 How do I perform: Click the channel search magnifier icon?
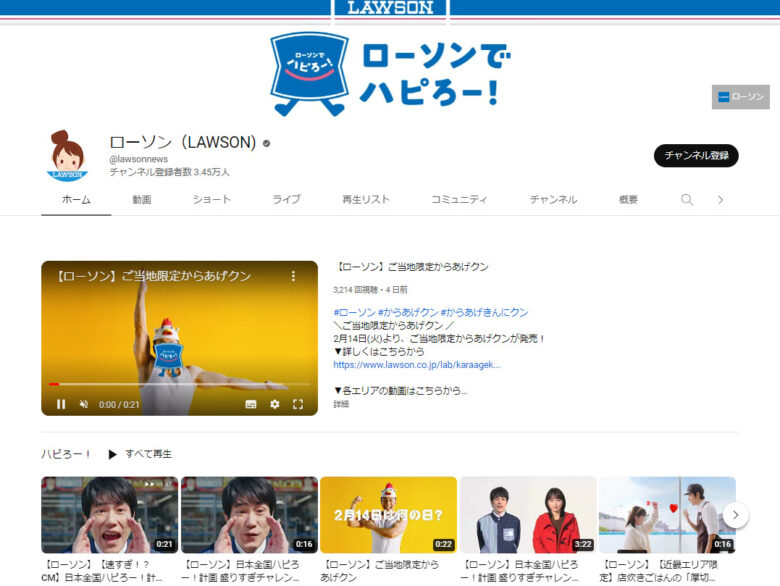(x=687, y=200)
